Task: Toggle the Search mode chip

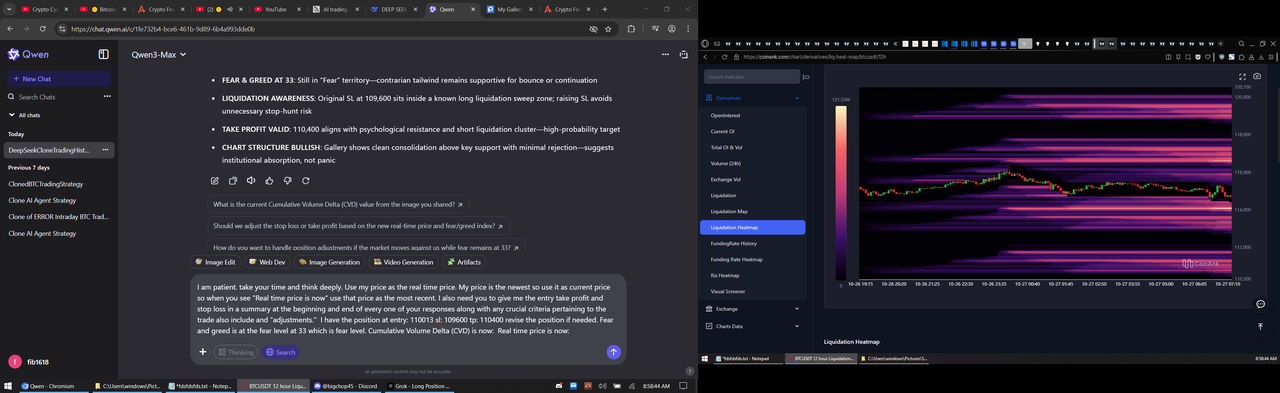Action: [x=280, y=352]
